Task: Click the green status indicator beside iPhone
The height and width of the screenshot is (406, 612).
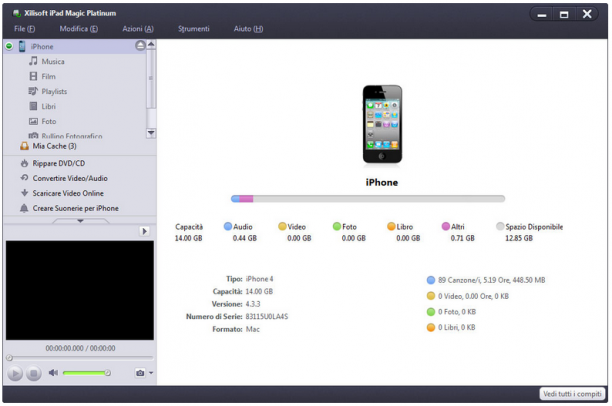Action: (x=9, y=46)
